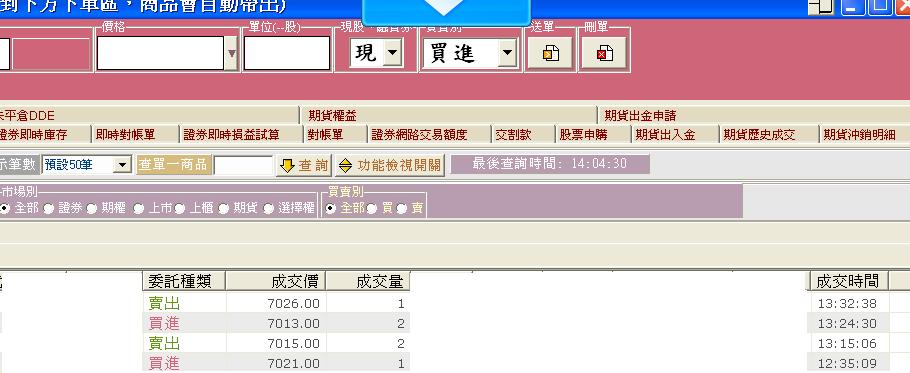Open the 買進 buy/sell type dropdown
Screen dimensions: 910x373
point(507,53)
